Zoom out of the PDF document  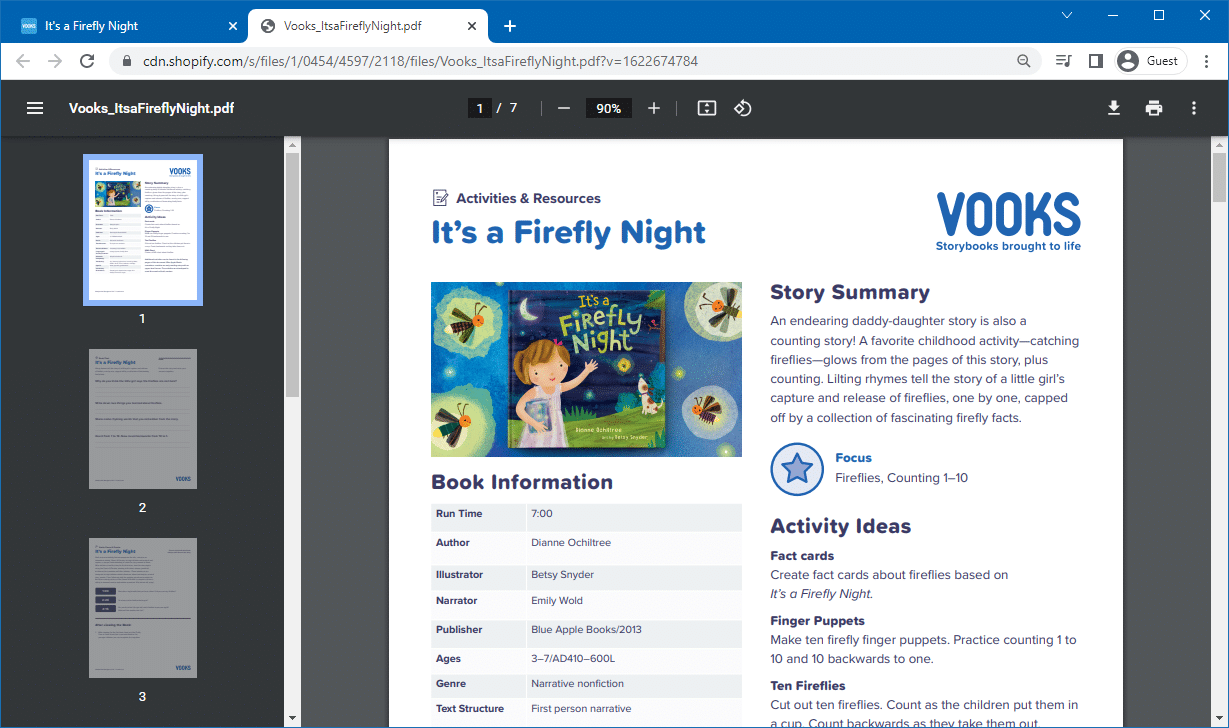[x=563, y=108]
